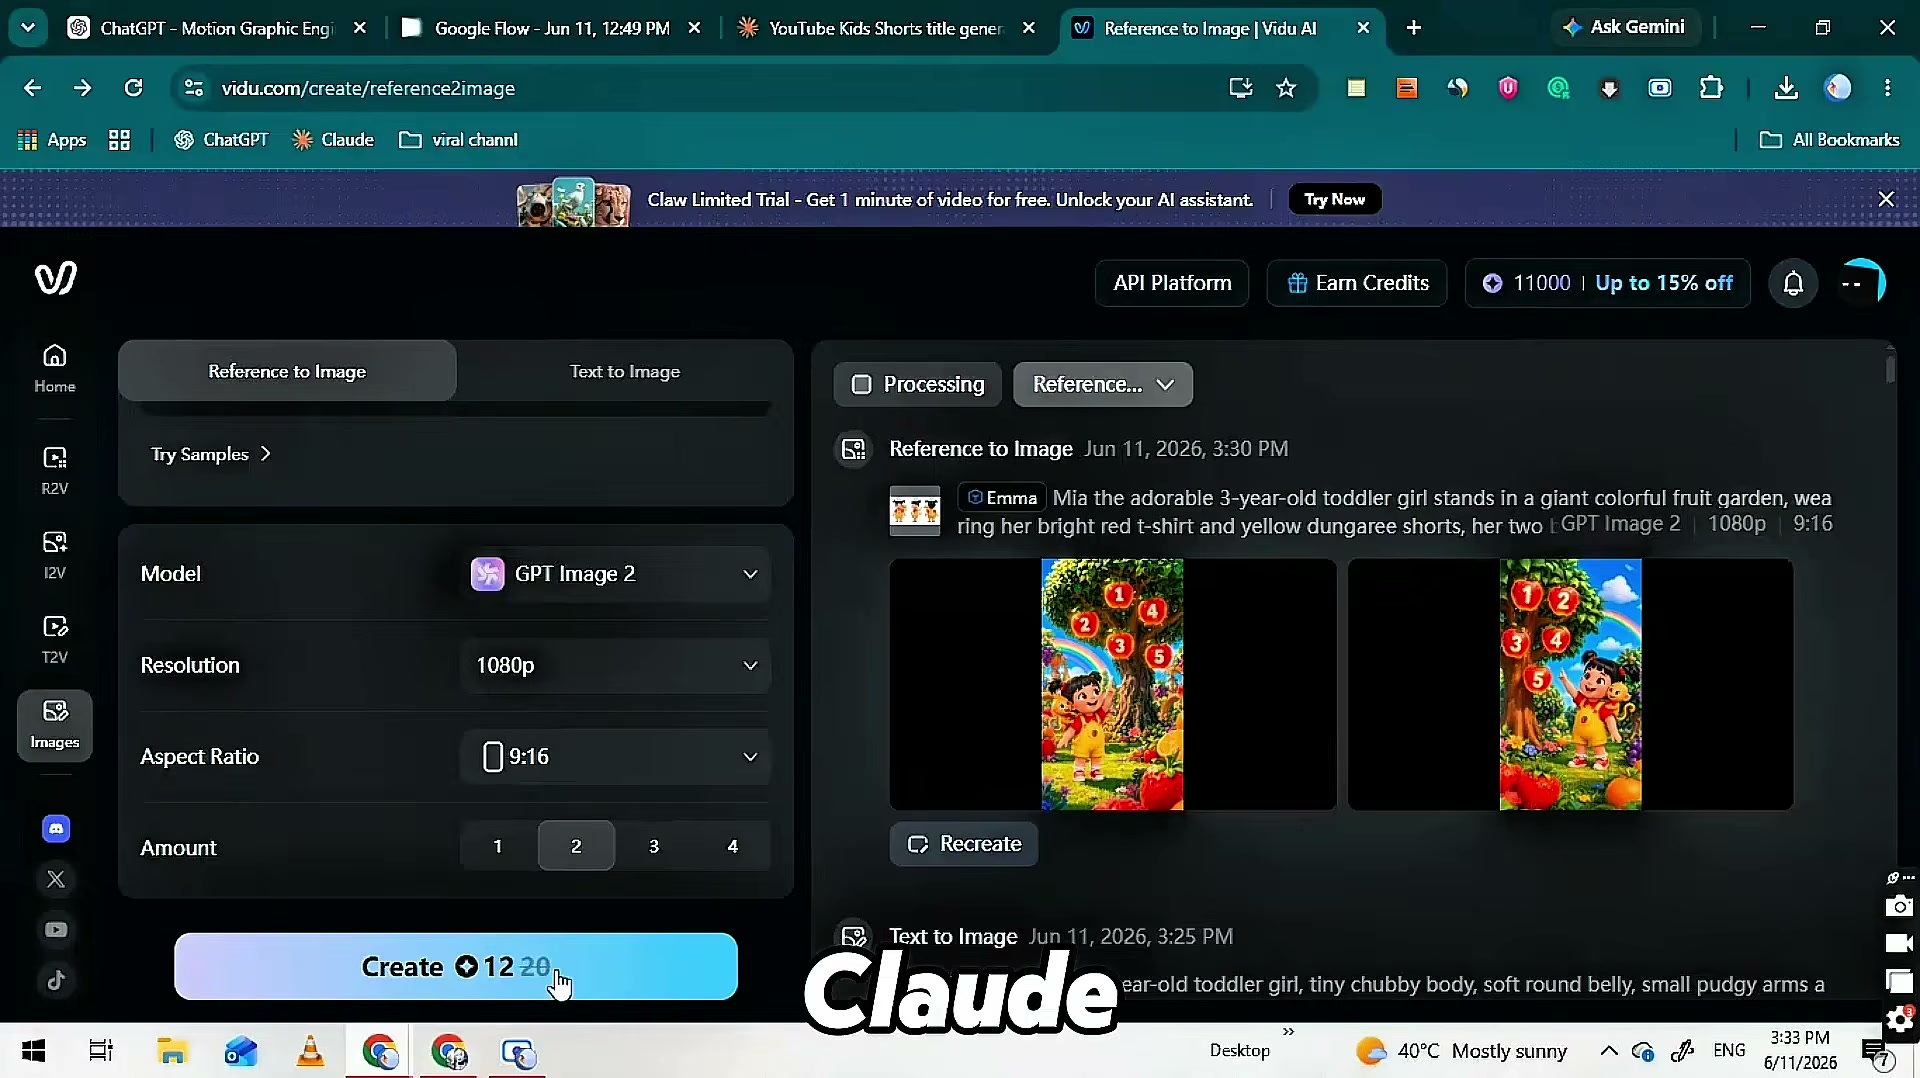Switch to the YouTube Kids Shorts title browser tab
Image resolution: width=1920 pixels, height=1078 pixels.
coord(886,28)
